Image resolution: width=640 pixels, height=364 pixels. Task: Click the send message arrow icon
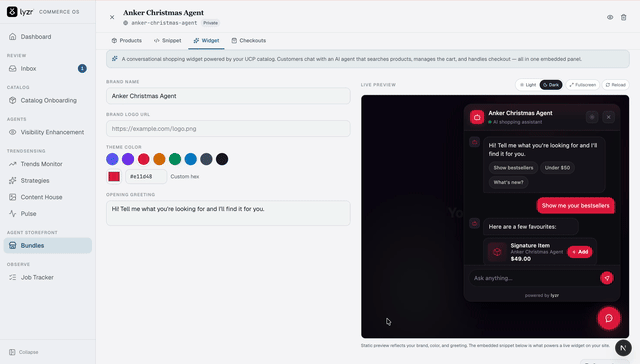tap(607, 278)
